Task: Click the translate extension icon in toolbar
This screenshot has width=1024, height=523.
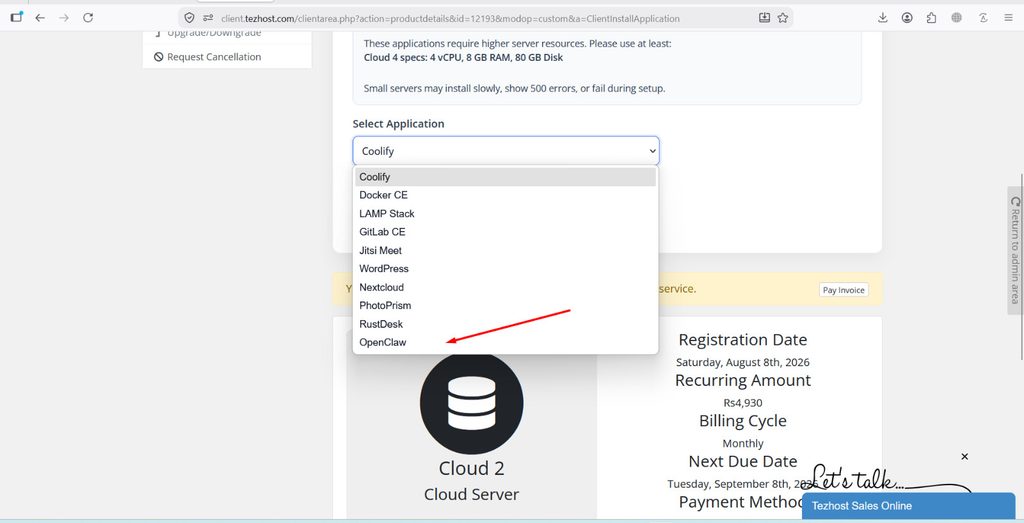Action: (x=984, y=18)
